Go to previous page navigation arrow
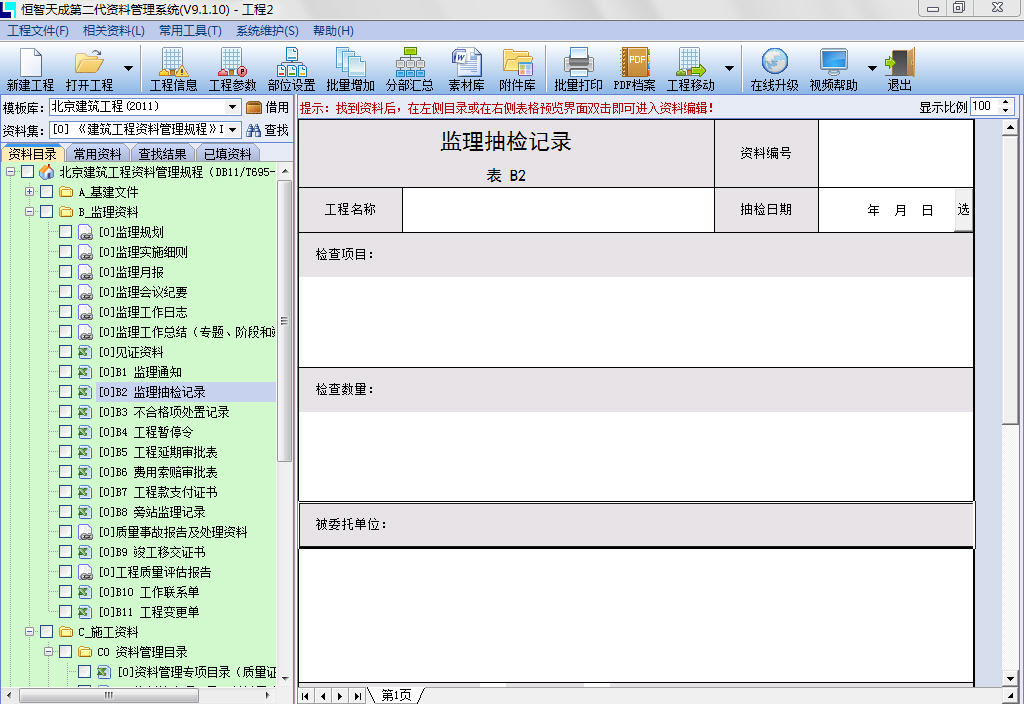Viewport: 1024px width, 704px height. tap(323, 696)
